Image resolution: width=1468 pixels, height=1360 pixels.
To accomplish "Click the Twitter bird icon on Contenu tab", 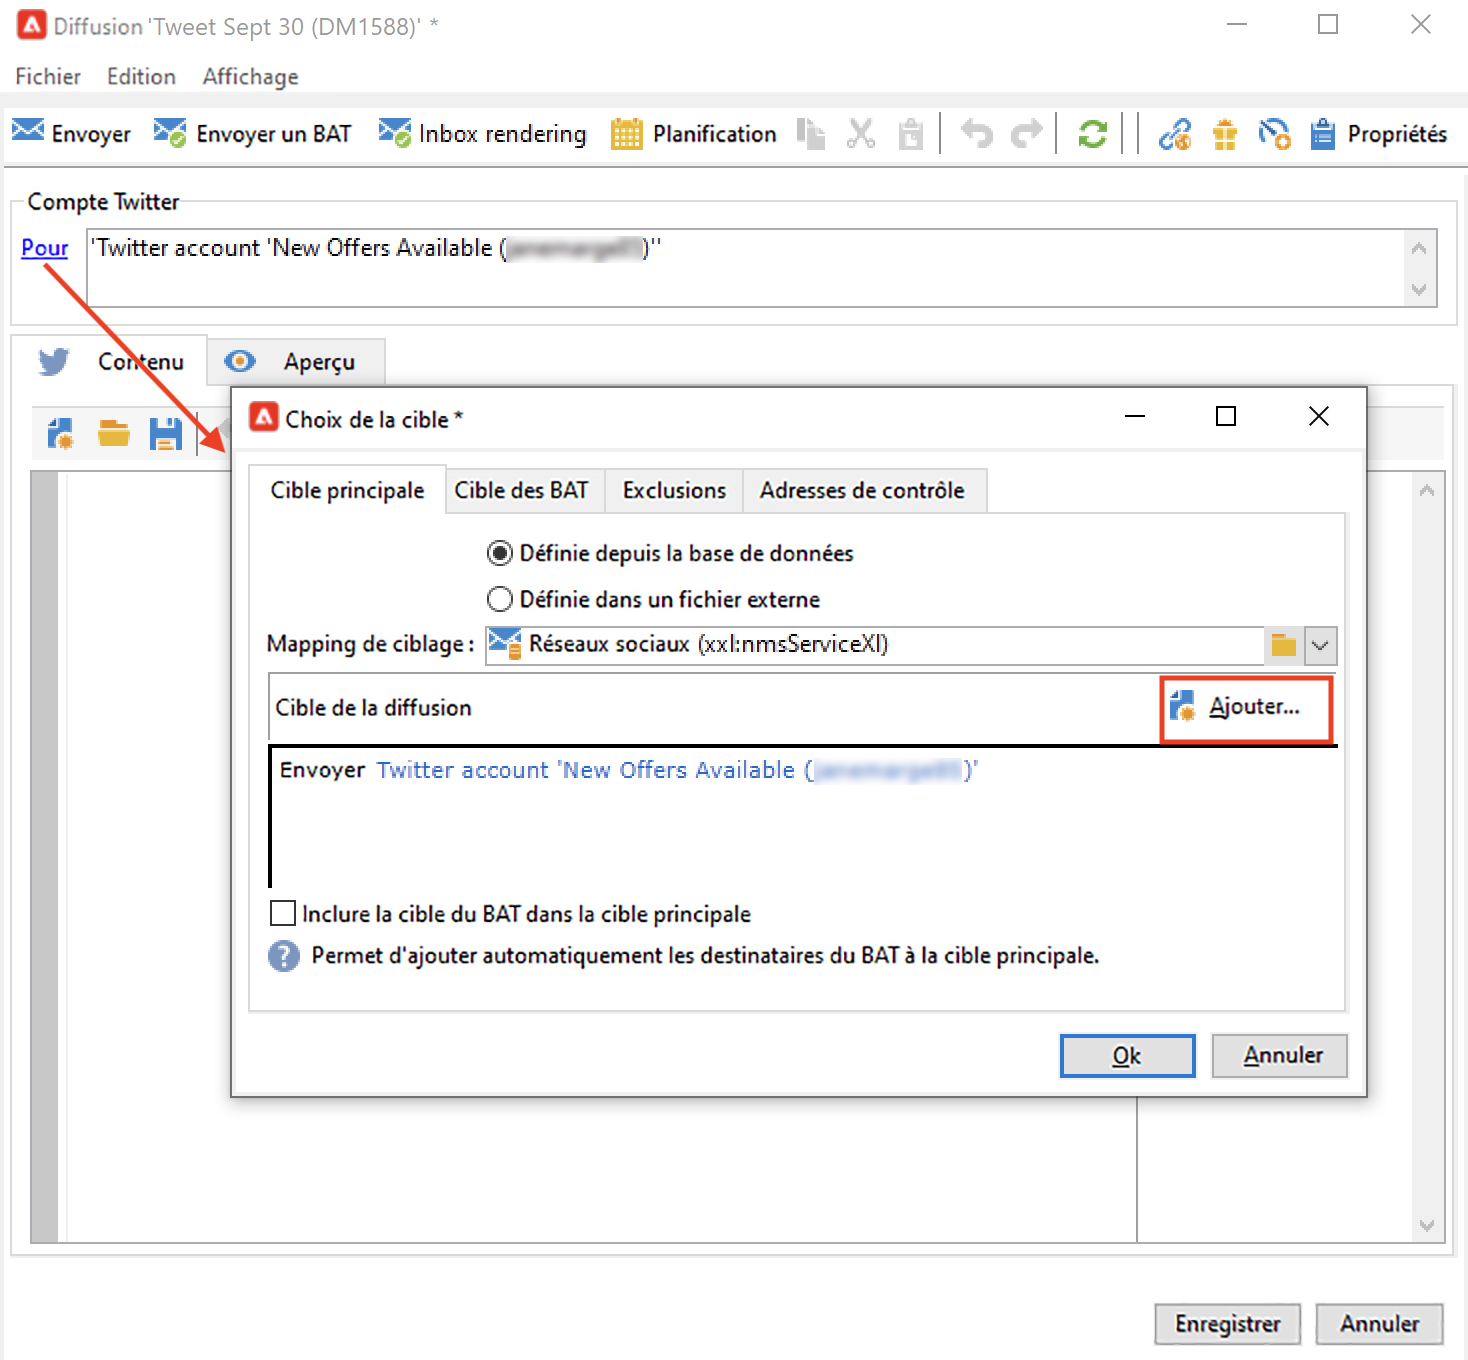I will coord(54,361).
